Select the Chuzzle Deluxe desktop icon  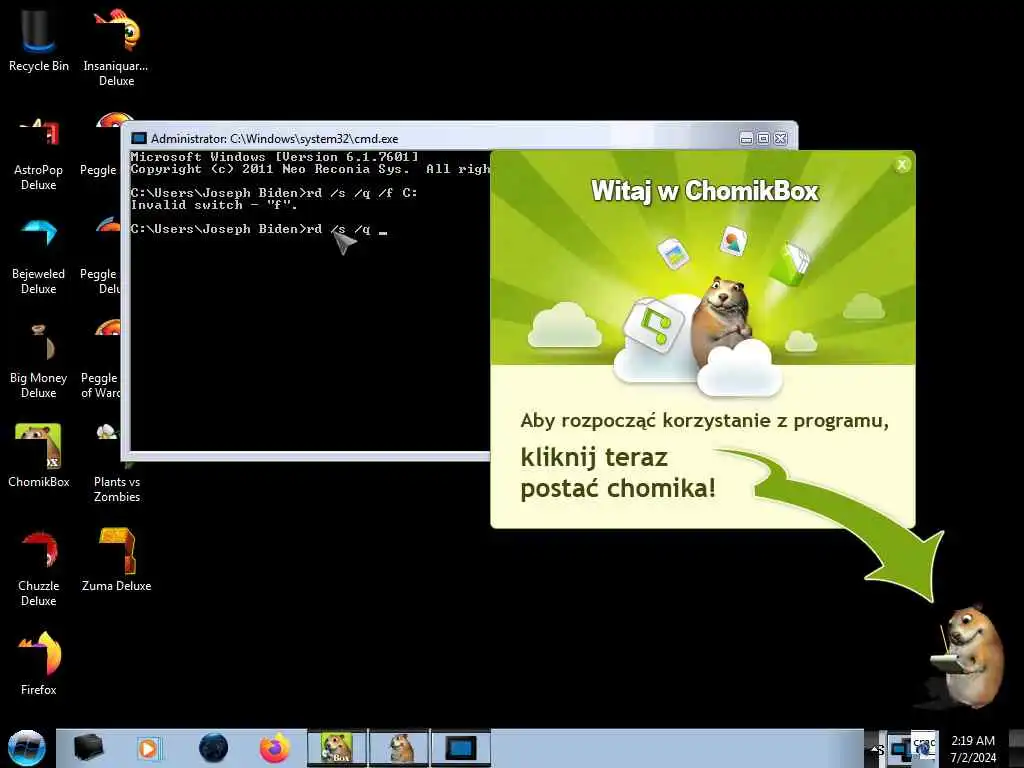pyautogui.click(x=38, y=569)
